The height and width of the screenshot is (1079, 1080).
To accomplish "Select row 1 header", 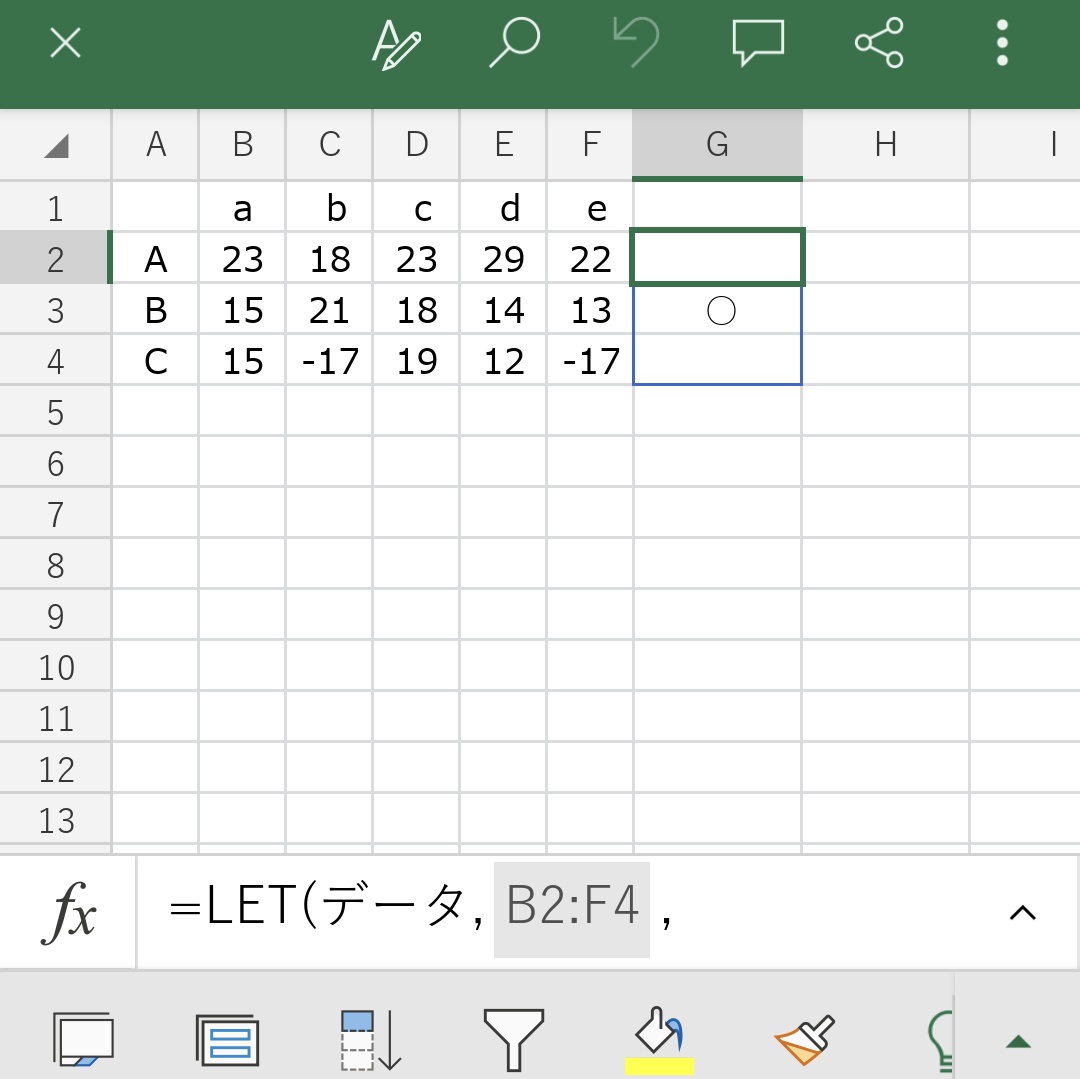I will [x=55, y=208].
